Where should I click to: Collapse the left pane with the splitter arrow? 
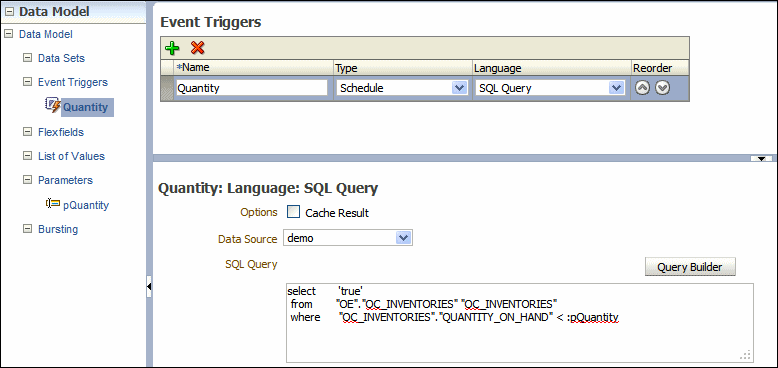149,287
